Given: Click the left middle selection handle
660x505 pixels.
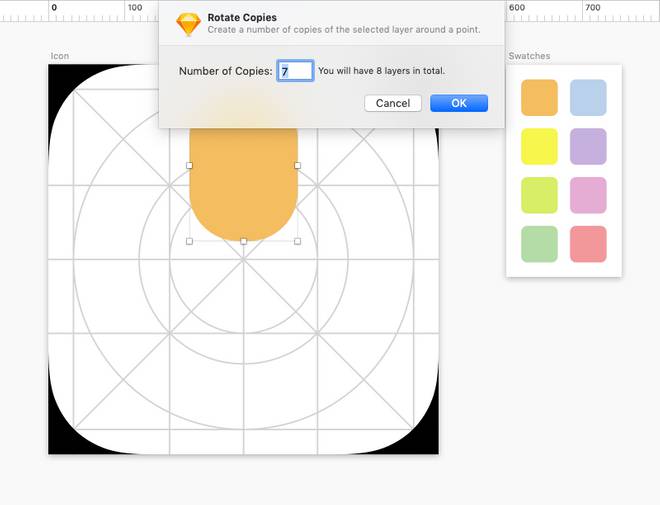Looking at the screenshot, I should pos(190,166).
